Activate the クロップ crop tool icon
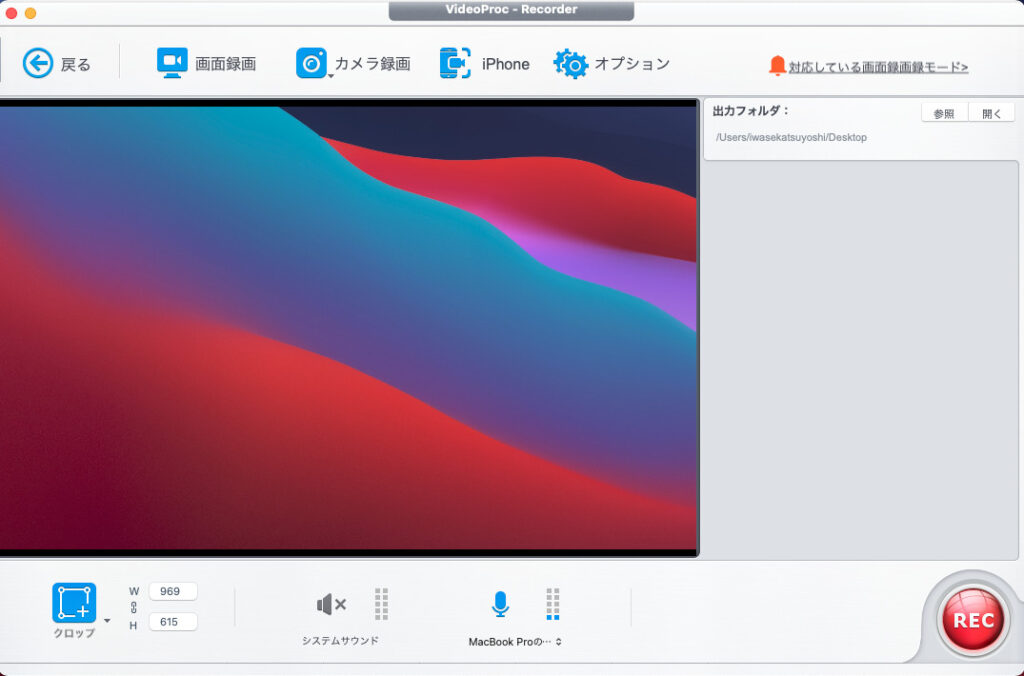The image size is (1024, 676). pos(74,603)
